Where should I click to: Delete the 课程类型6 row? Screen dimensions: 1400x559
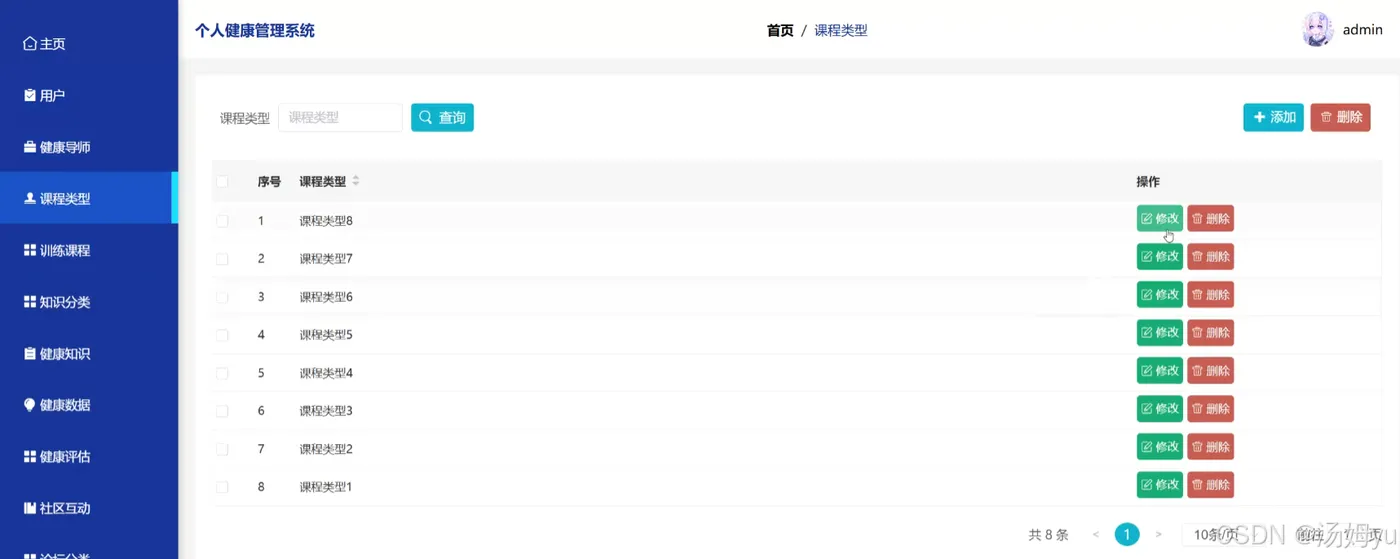click(1211, 294)
